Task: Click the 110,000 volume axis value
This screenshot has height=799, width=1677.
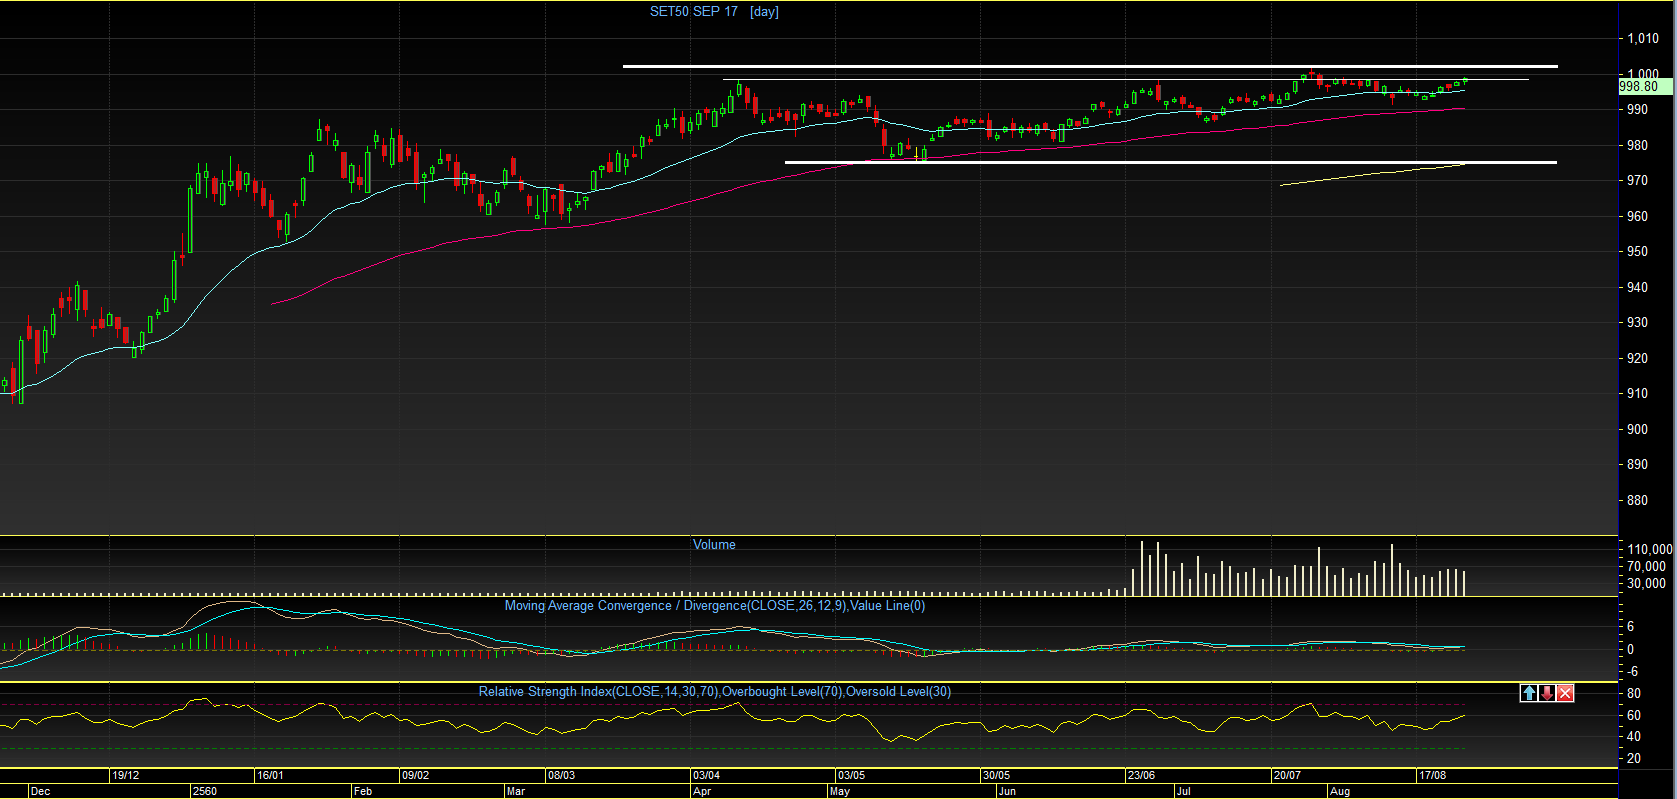Action: 1650,550
